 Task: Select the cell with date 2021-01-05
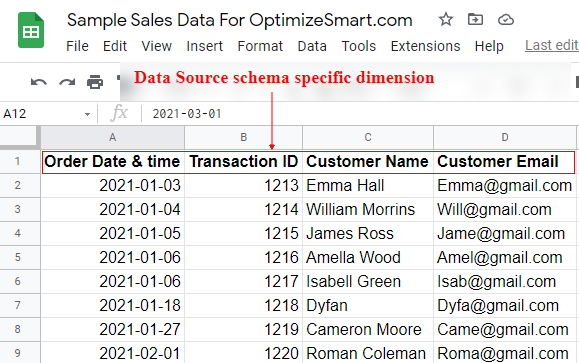click(113, 233)
